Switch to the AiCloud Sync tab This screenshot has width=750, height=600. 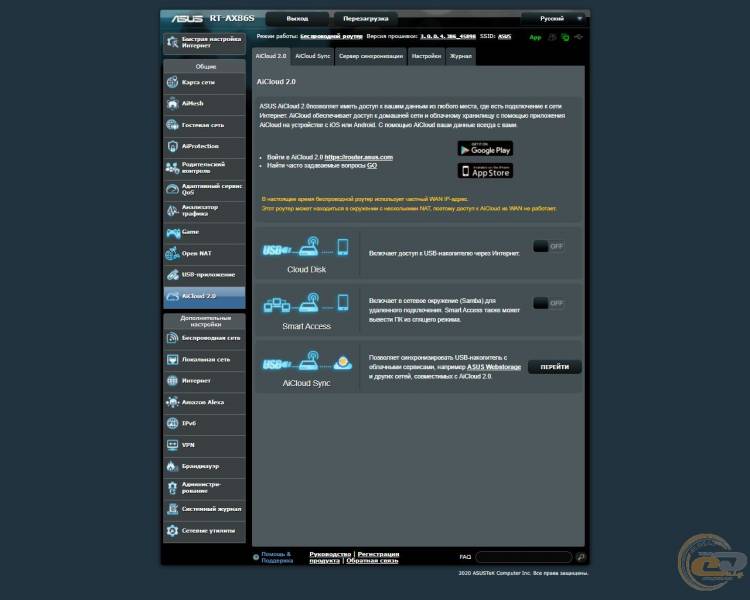312,56
